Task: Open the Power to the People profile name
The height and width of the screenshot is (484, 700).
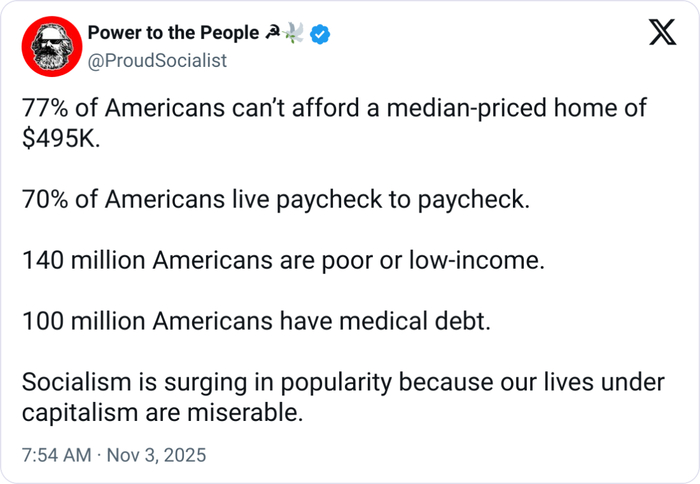Action: click(x=173, y=35)
